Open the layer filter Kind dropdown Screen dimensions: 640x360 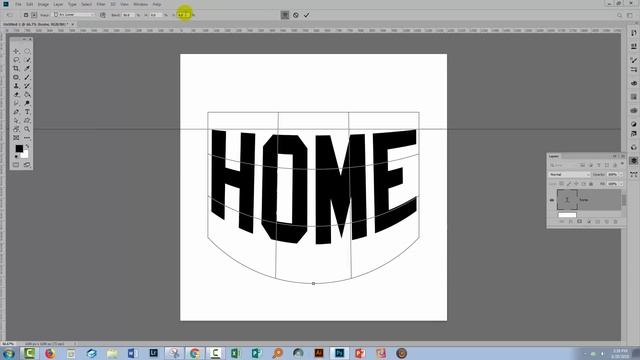click(x=565, y=165)
